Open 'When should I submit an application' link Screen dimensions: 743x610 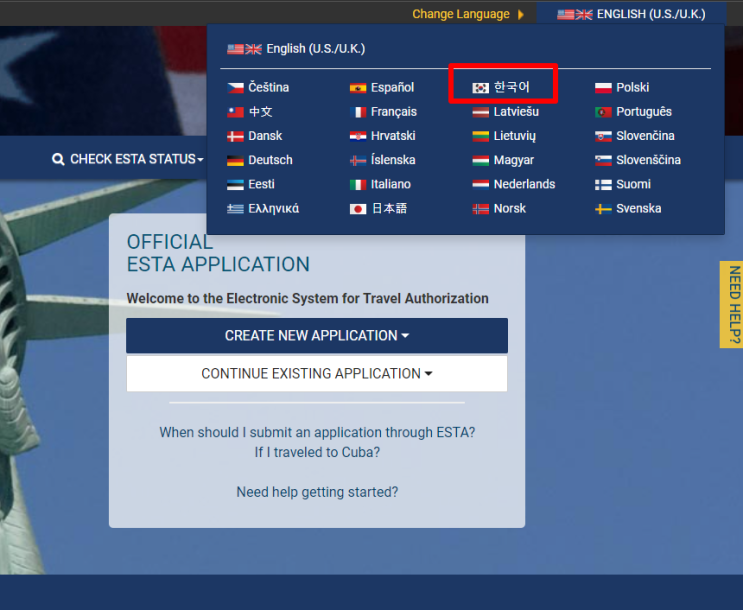[x=317, y=432]
